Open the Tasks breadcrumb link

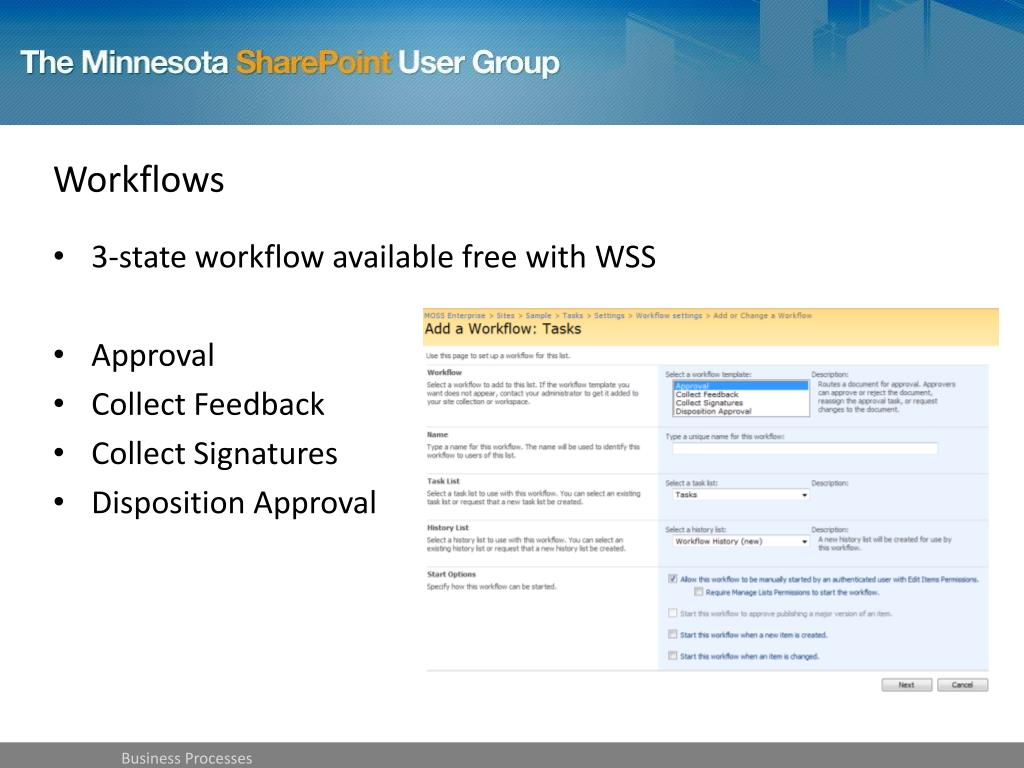point(573,315)
